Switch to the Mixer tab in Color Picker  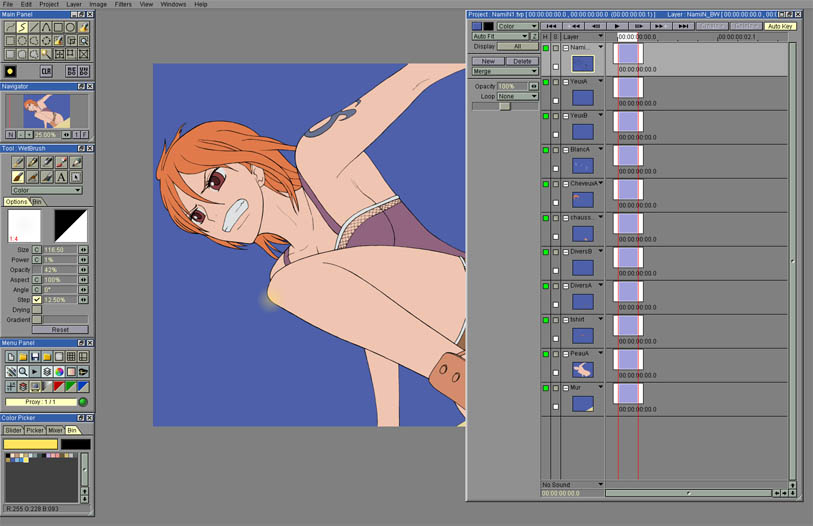pyautogui.click(x=55, y=430)
